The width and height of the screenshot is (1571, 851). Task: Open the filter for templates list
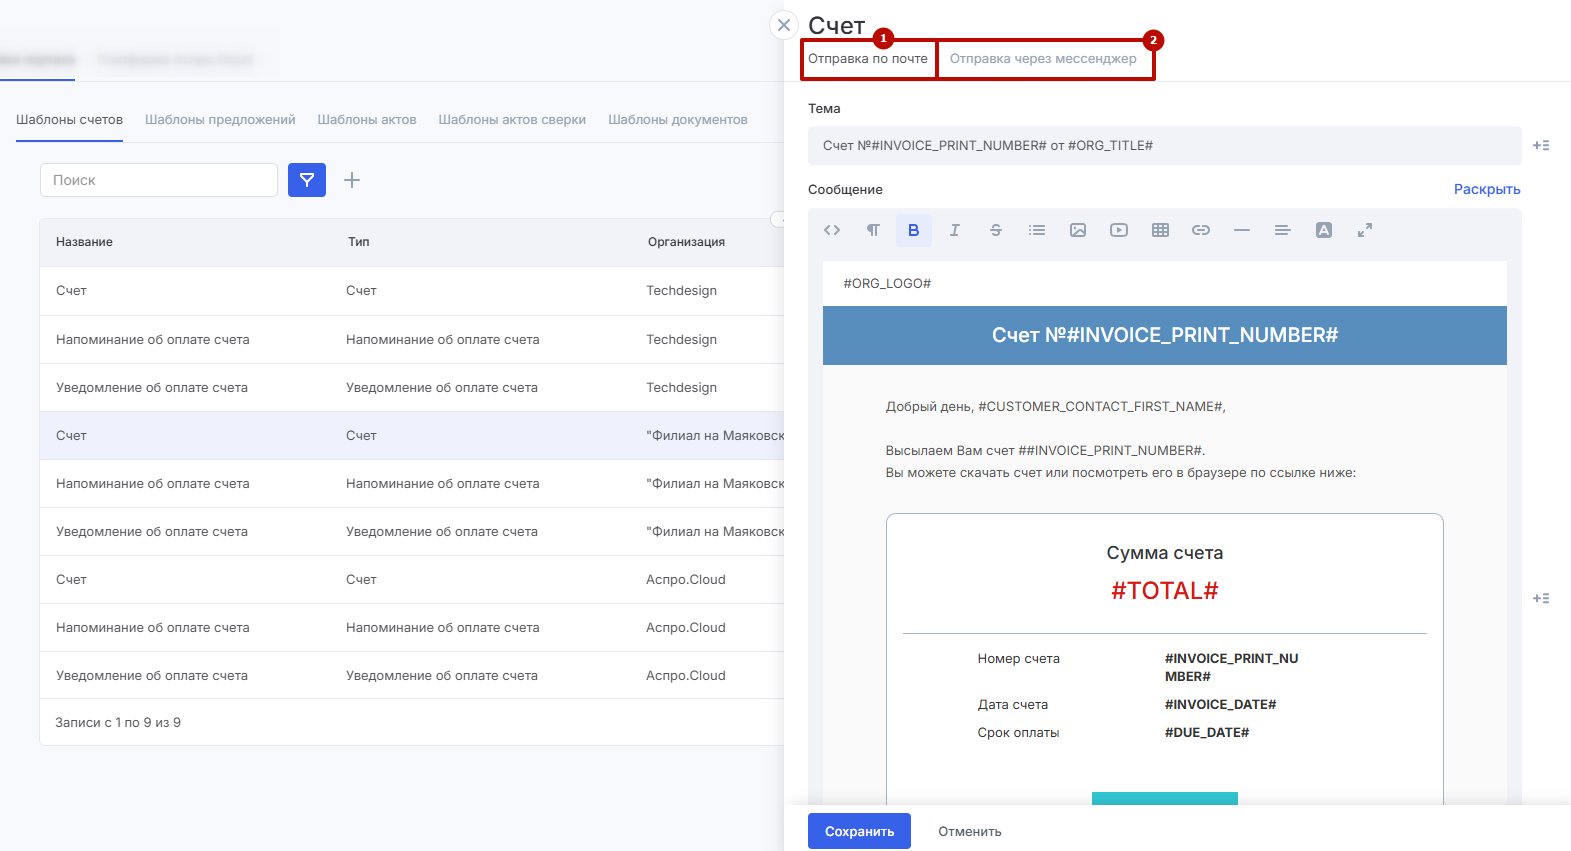pyautogui.click(x=307, y=180)
